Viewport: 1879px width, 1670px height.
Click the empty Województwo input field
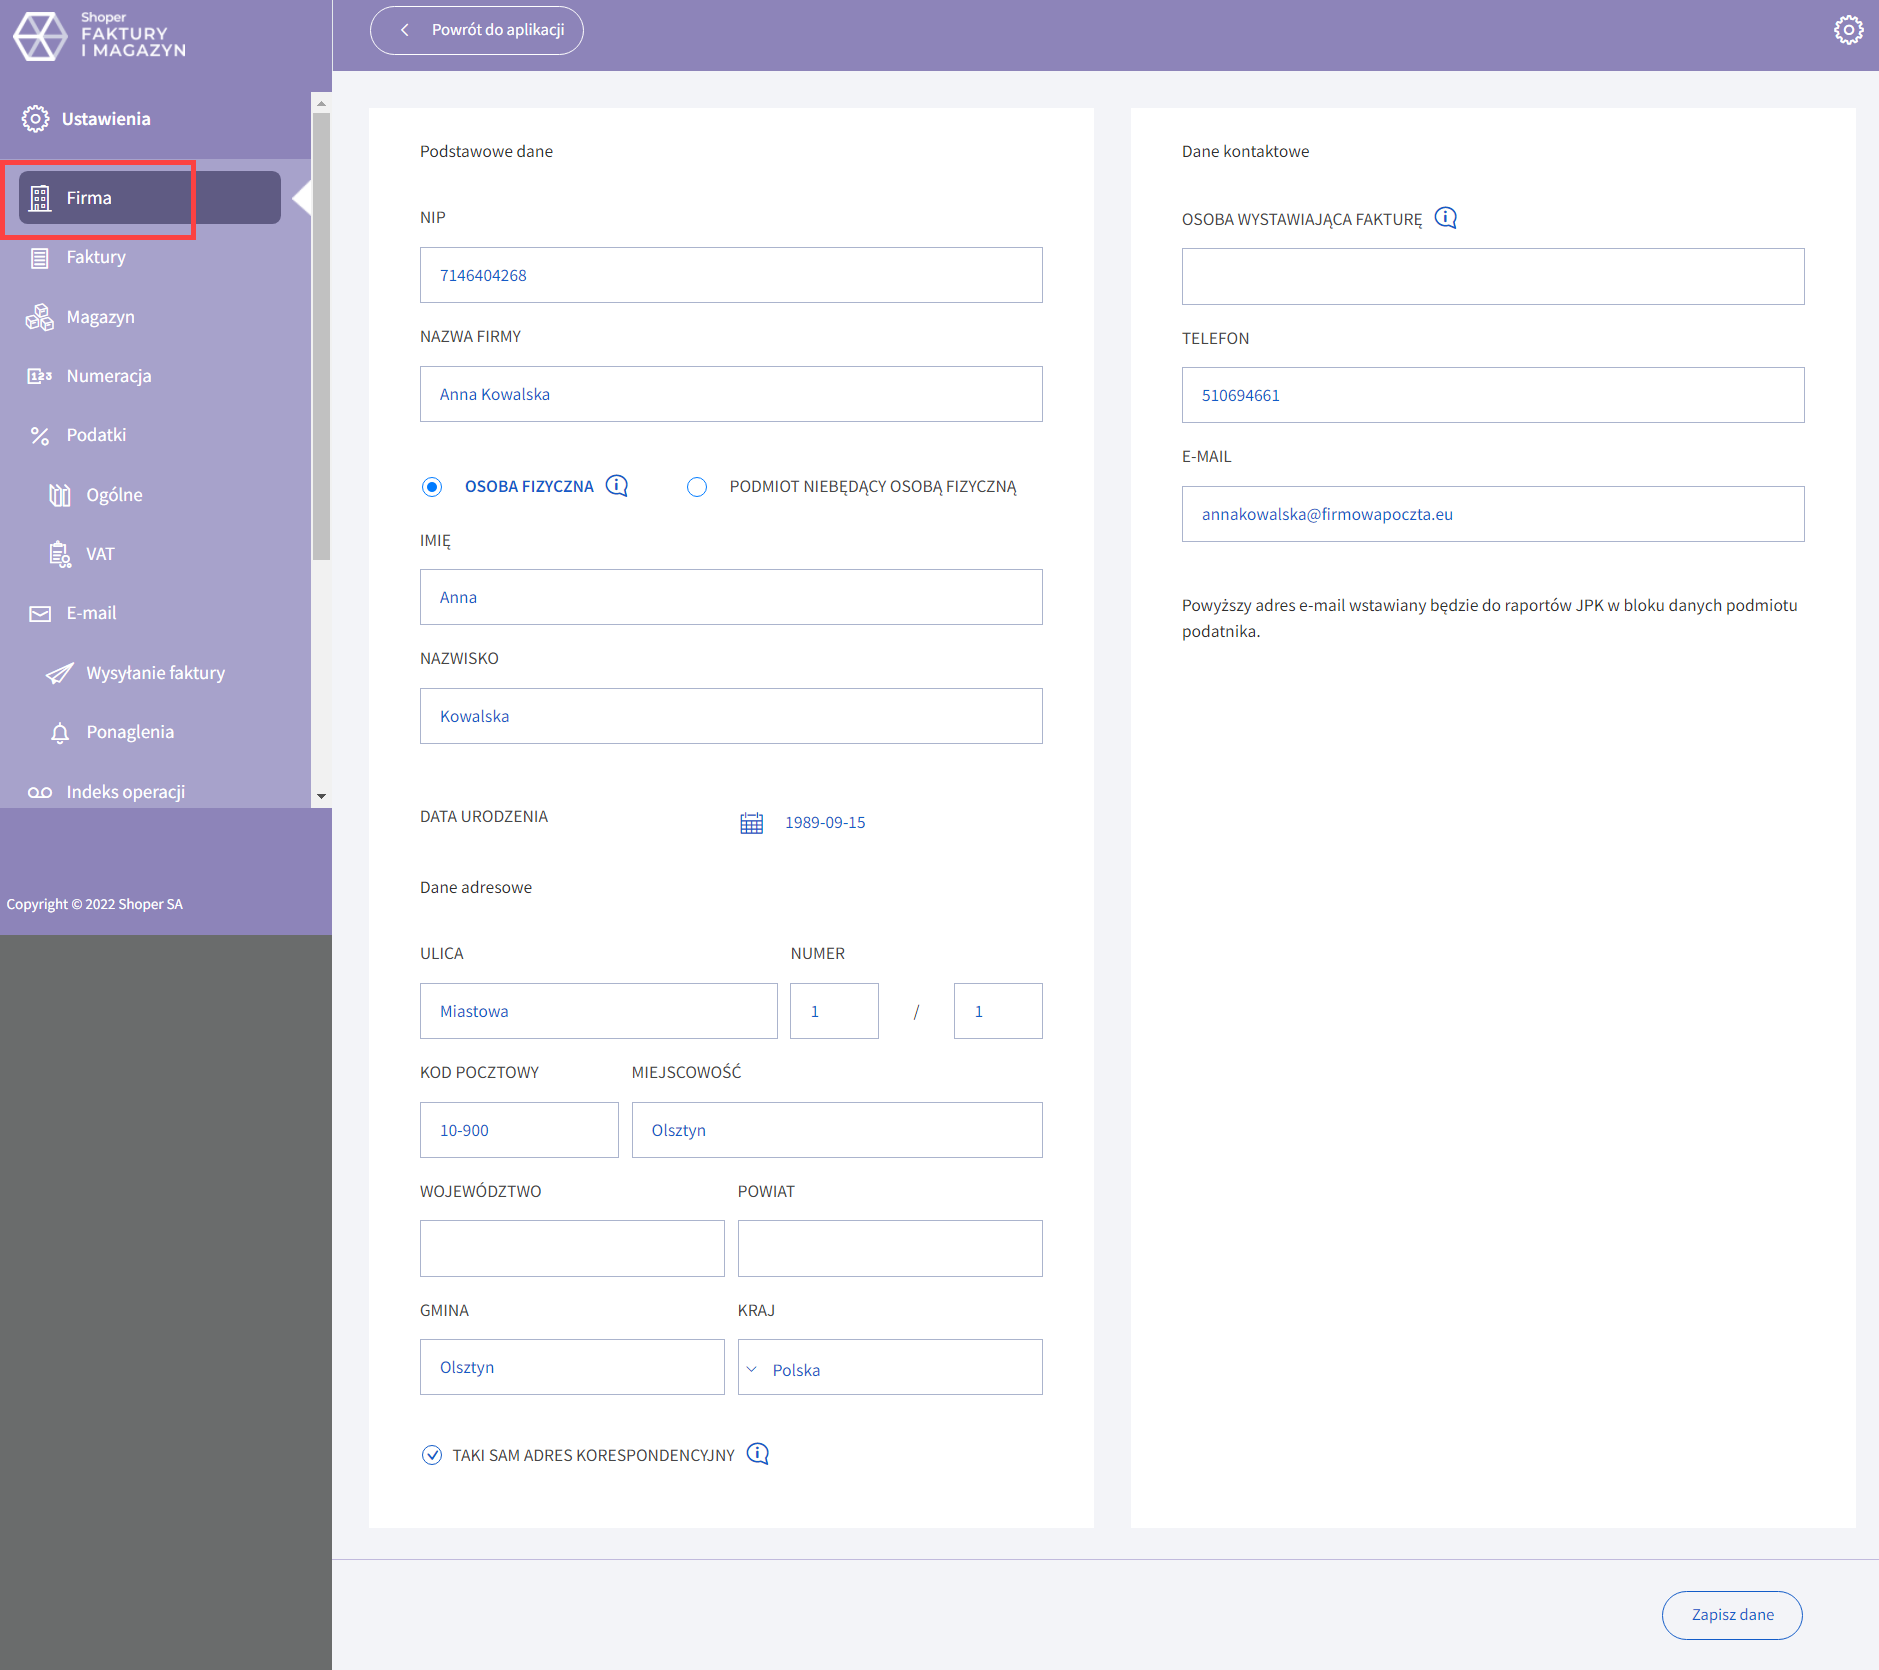(571, 1248)
